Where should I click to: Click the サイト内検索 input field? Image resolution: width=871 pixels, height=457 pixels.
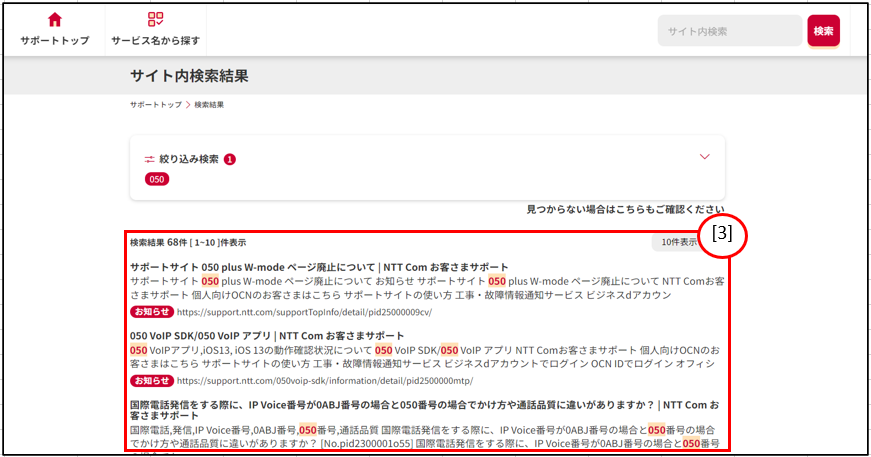[729, 31]
